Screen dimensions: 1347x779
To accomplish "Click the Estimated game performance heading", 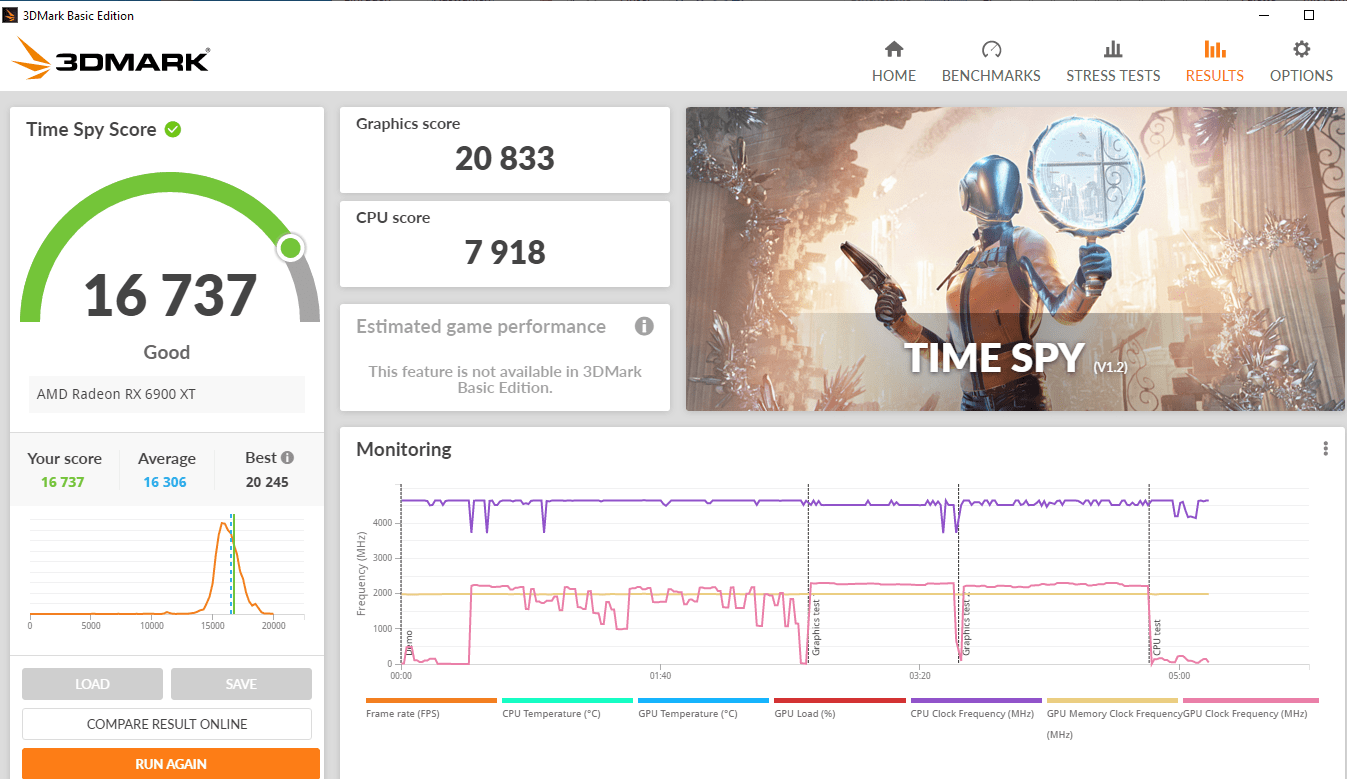I will pos(481,326).
